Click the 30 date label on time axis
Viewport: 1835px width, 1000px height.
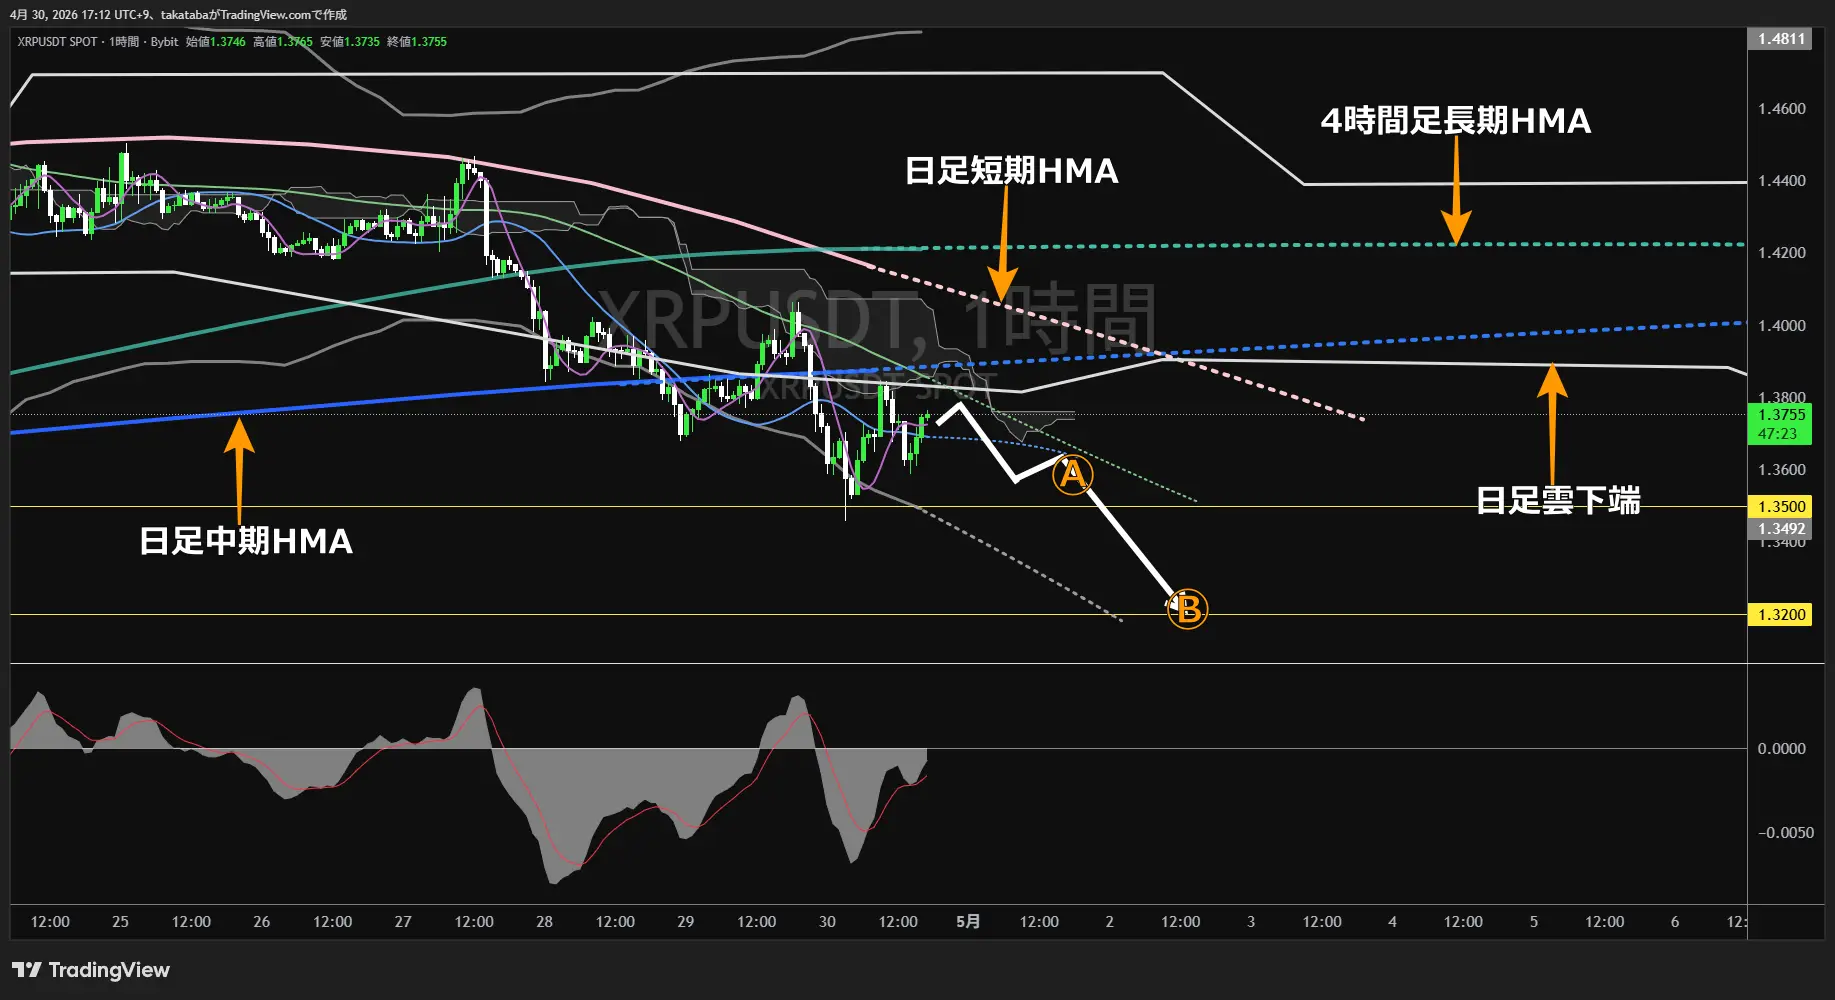[827, 922]
